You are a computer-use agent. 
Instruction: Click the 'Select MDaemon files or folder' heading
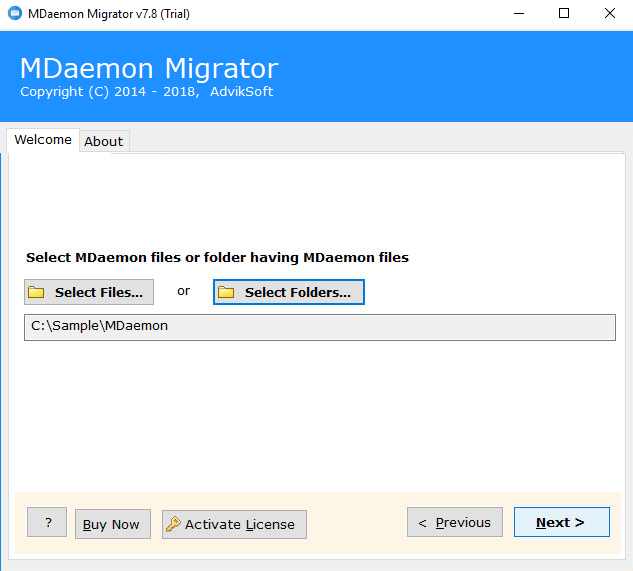tap(217, 257)
